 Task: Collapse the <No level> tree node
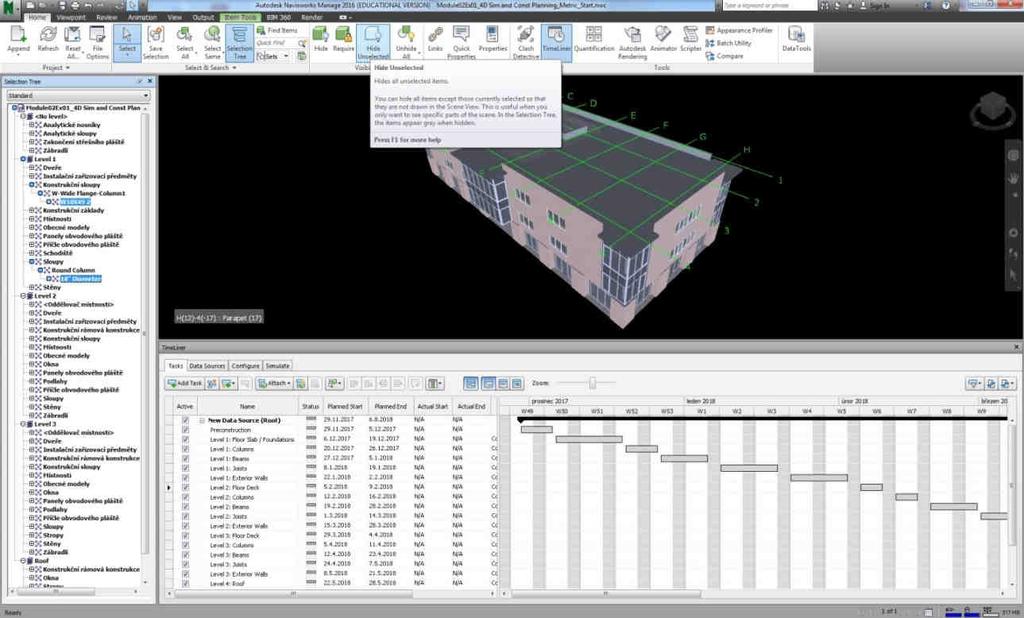pos(23,116)
